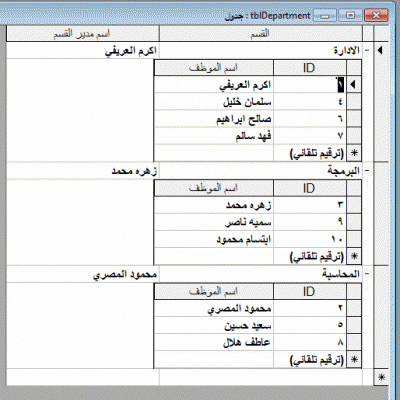Image resolution: width=400 pixels, height=400 pixels.
Task: Select the row selector for زهره محمد employee
Action: [x=354, y=205]
